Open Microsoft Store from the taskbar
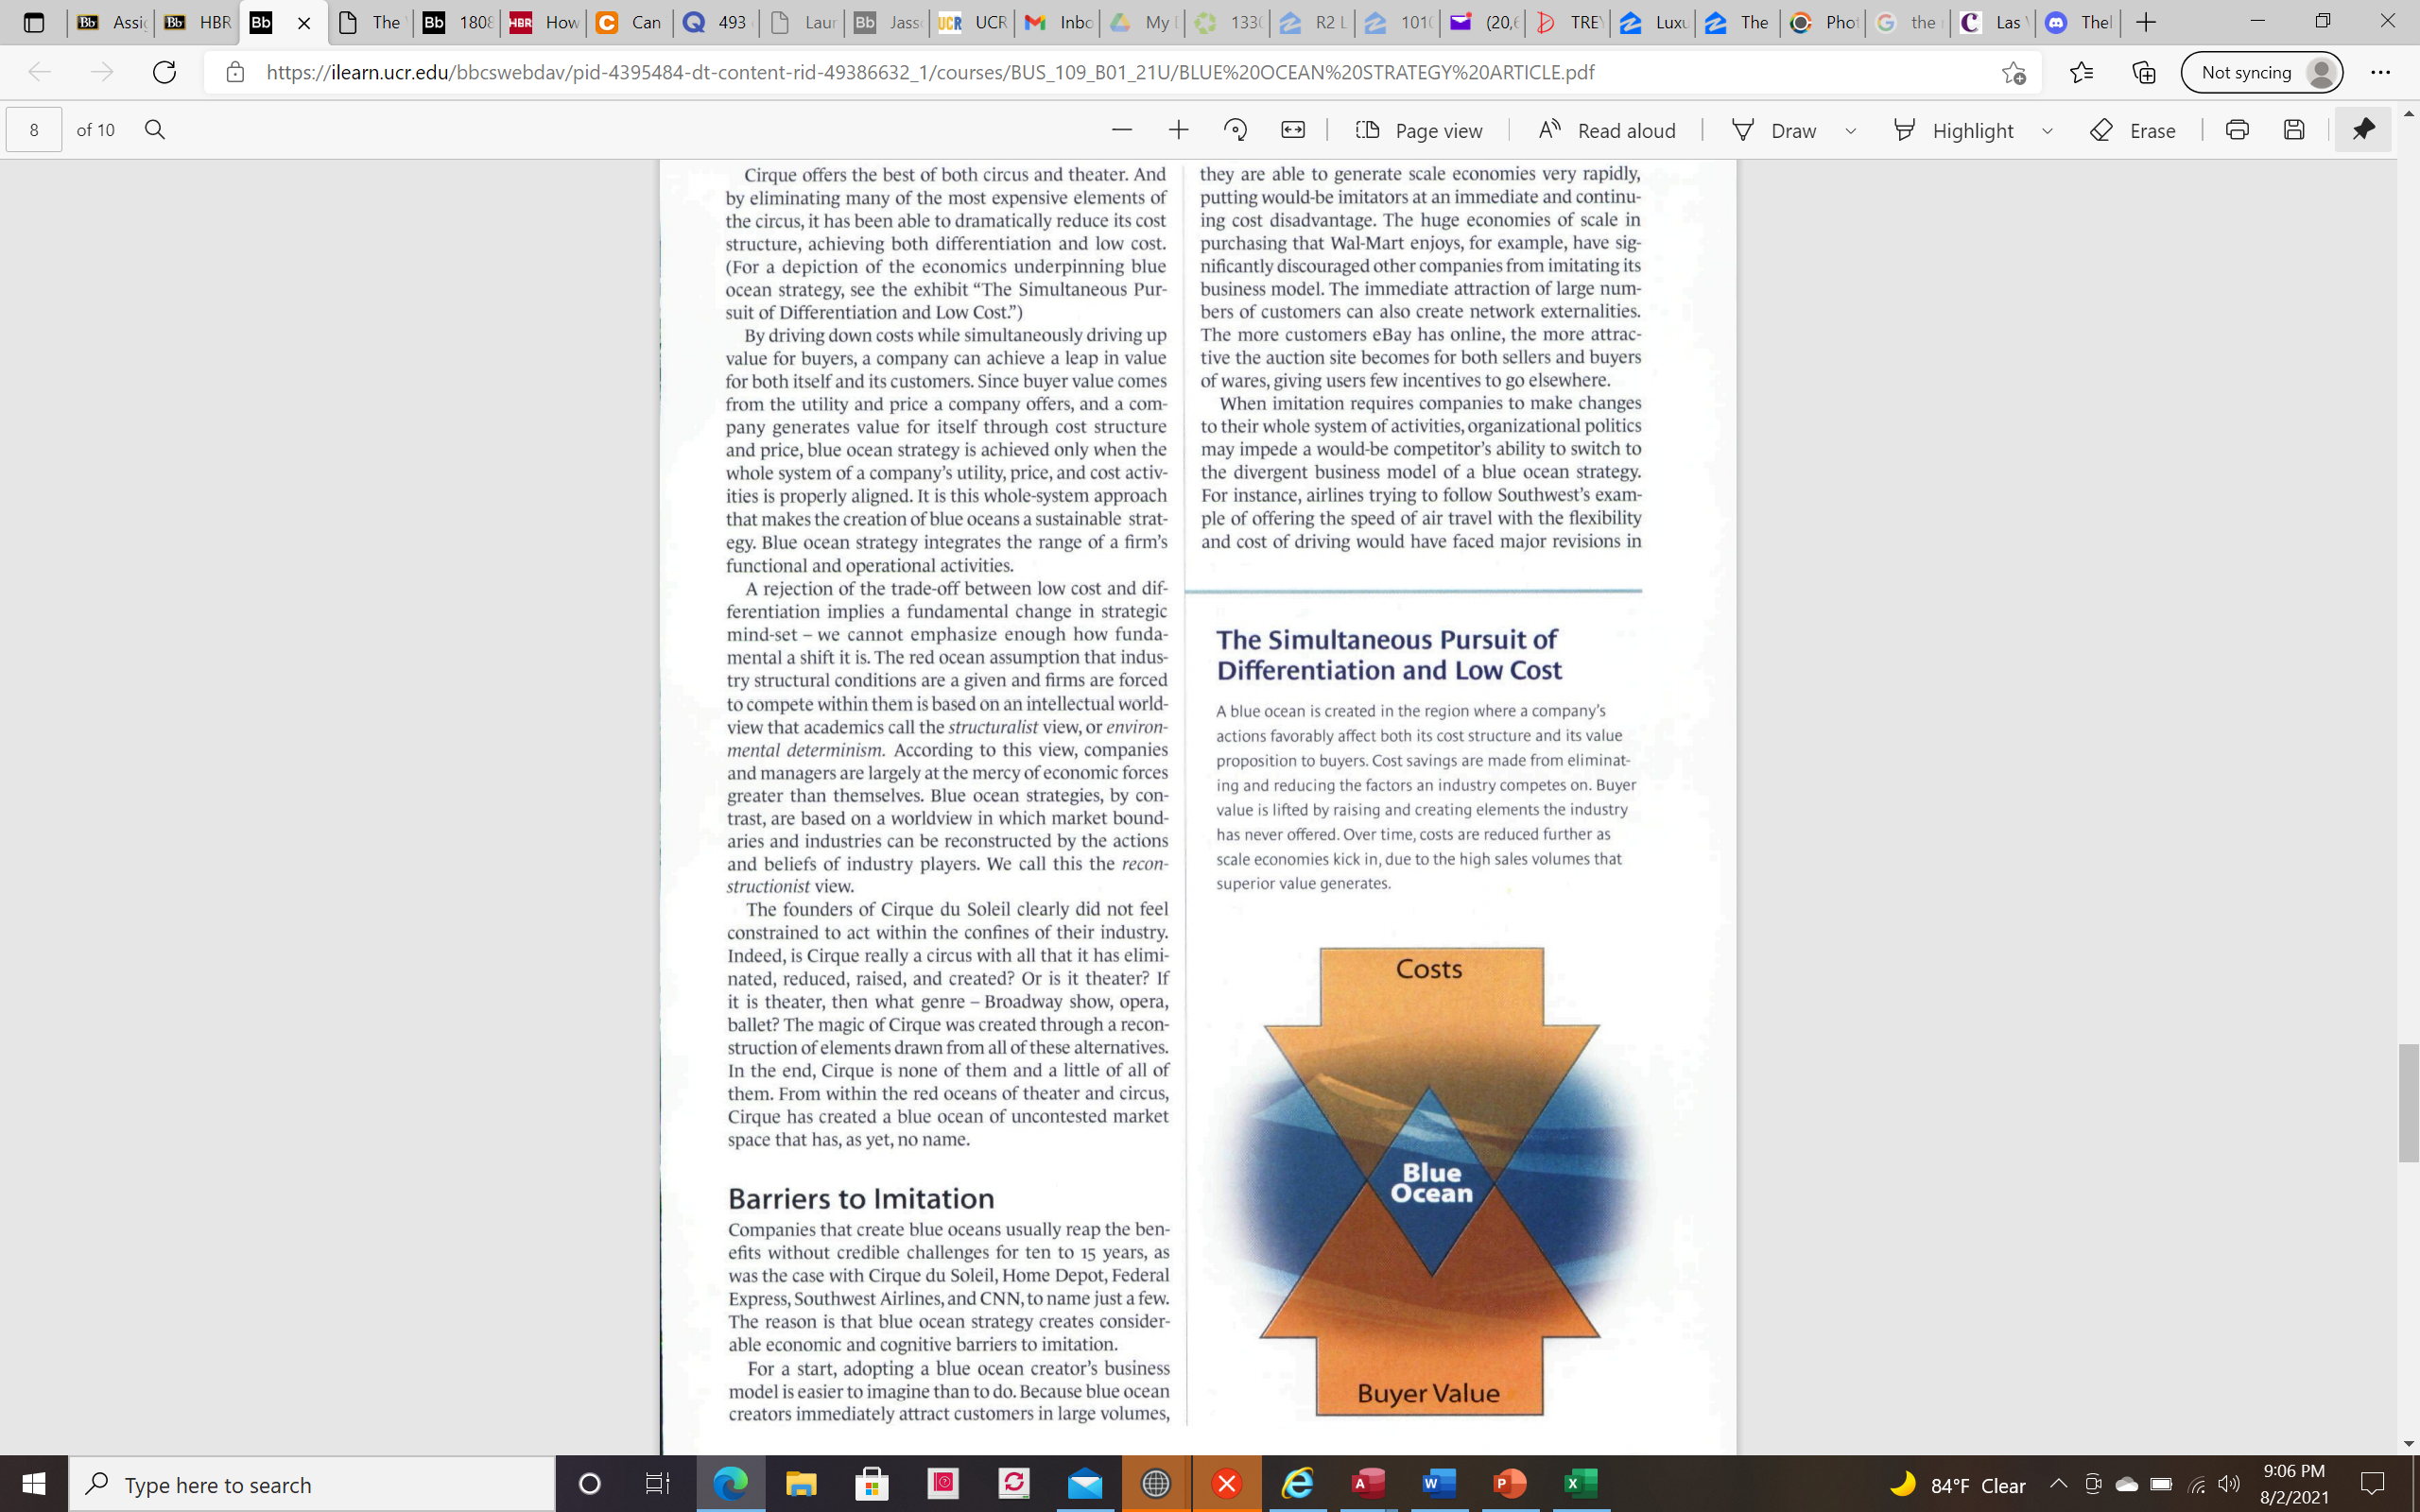The height and width of the screenshot is (1512, 2420). click(872, 1484)
